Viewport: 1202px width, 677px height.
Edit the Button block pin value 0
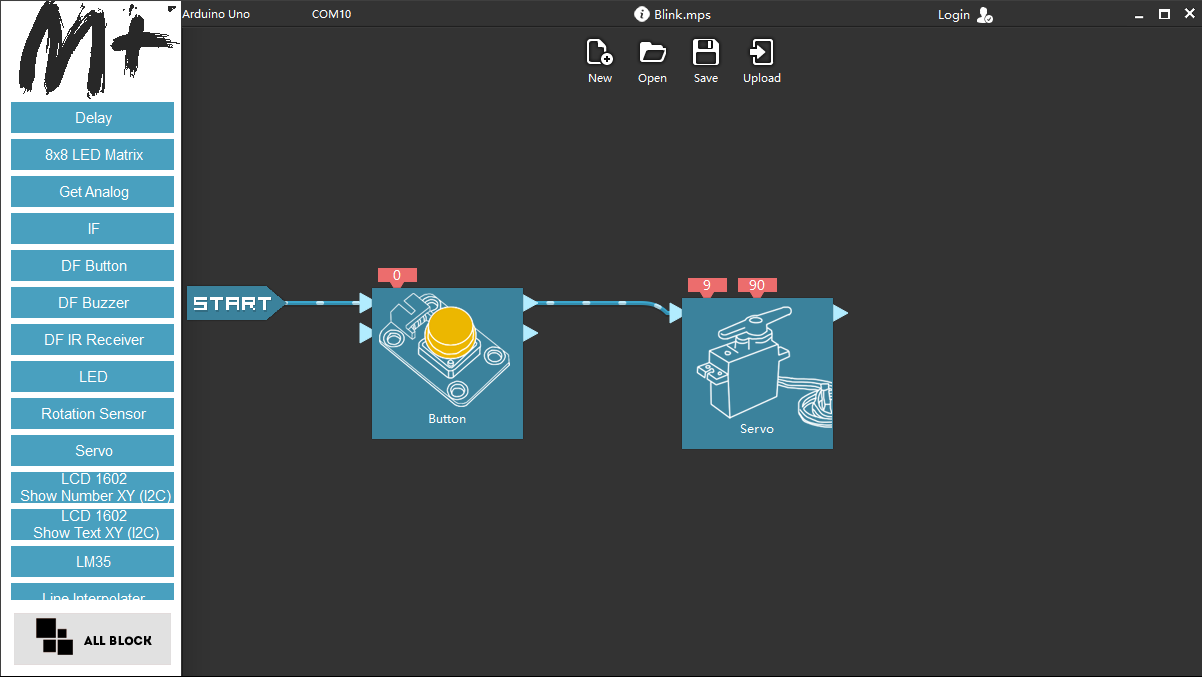point(397,275)
